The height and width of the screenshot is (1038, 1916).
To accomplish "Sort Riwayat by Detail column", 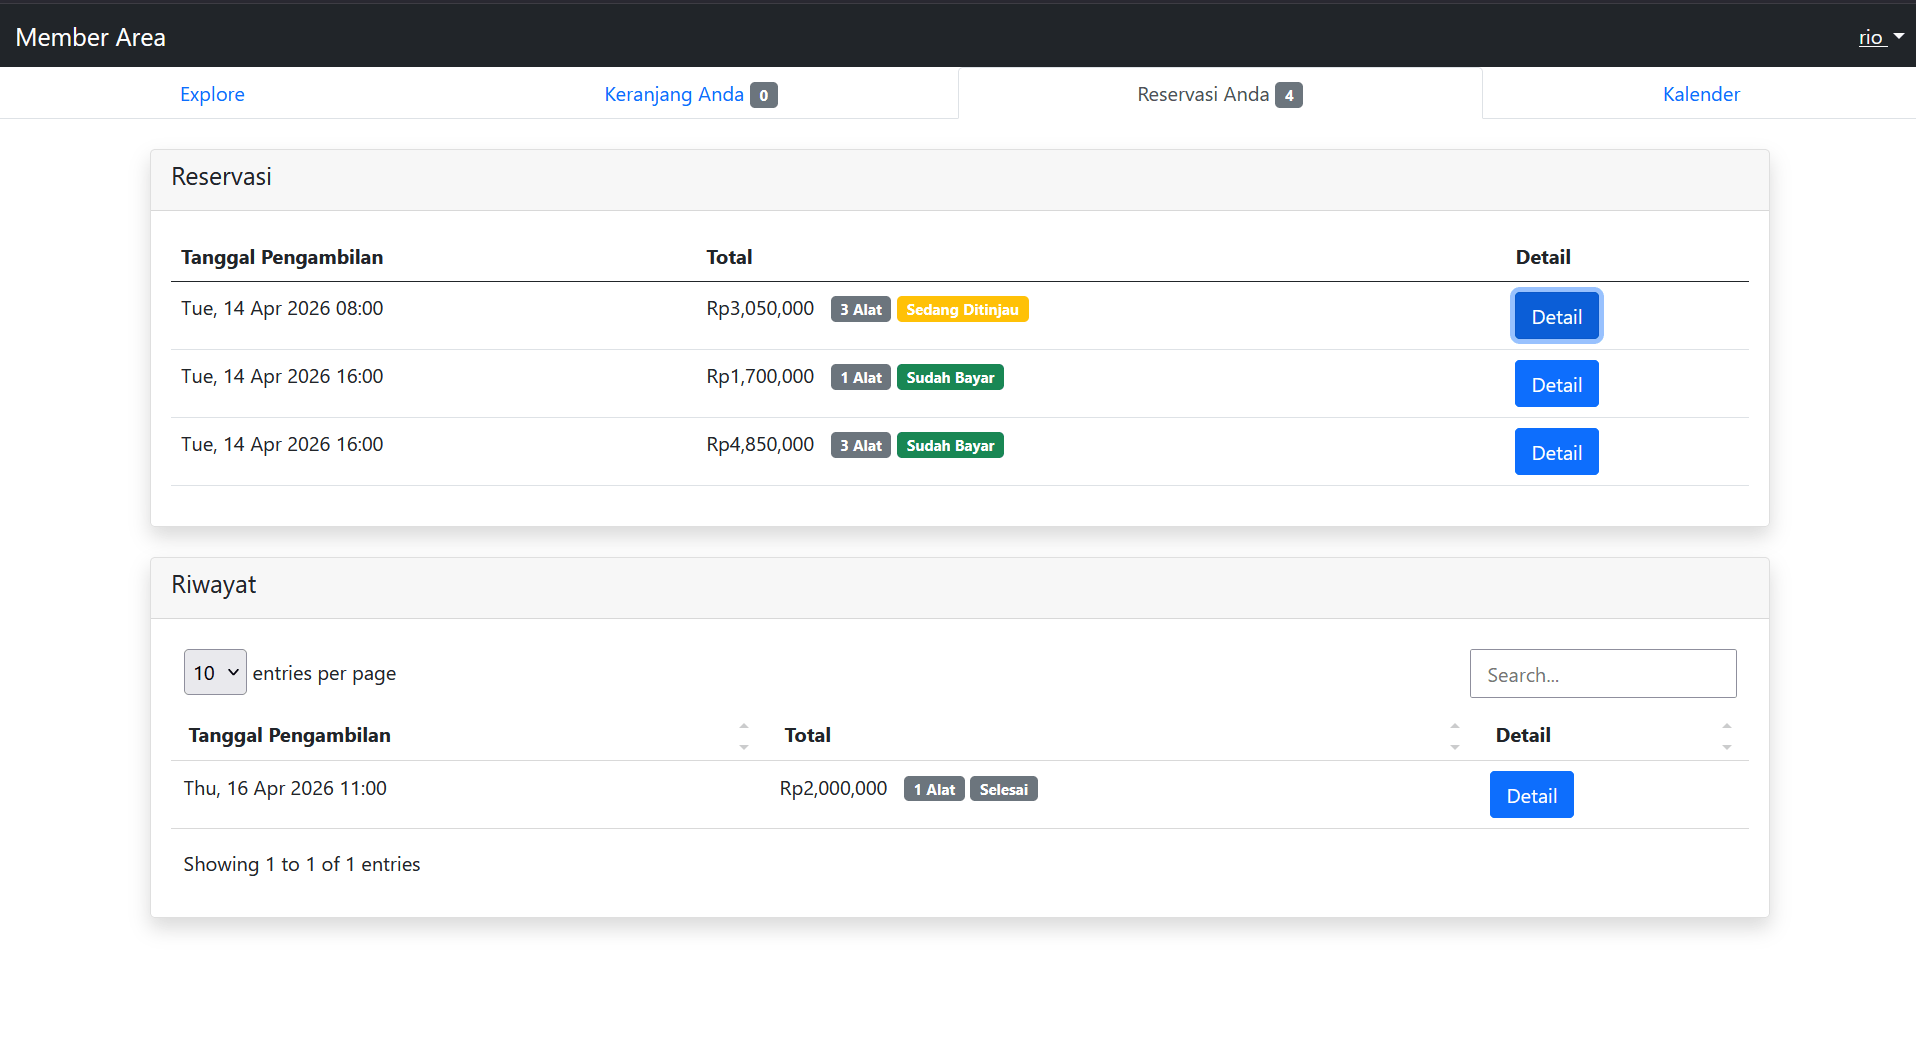I will [x=1614, y=735].
